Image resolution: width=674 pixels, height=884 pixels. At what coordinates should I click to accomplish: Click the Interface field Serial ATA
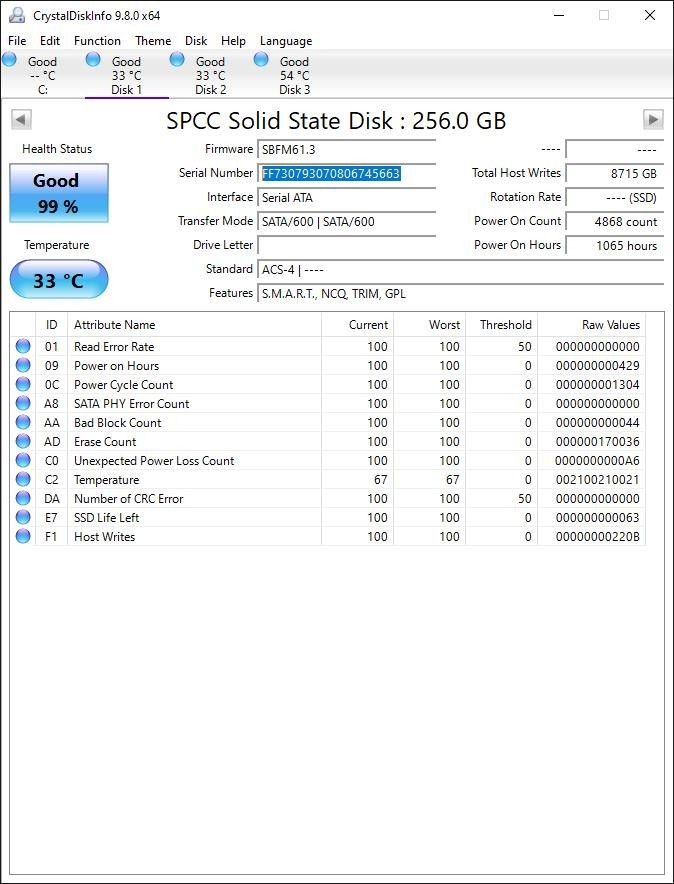[347, 197]
